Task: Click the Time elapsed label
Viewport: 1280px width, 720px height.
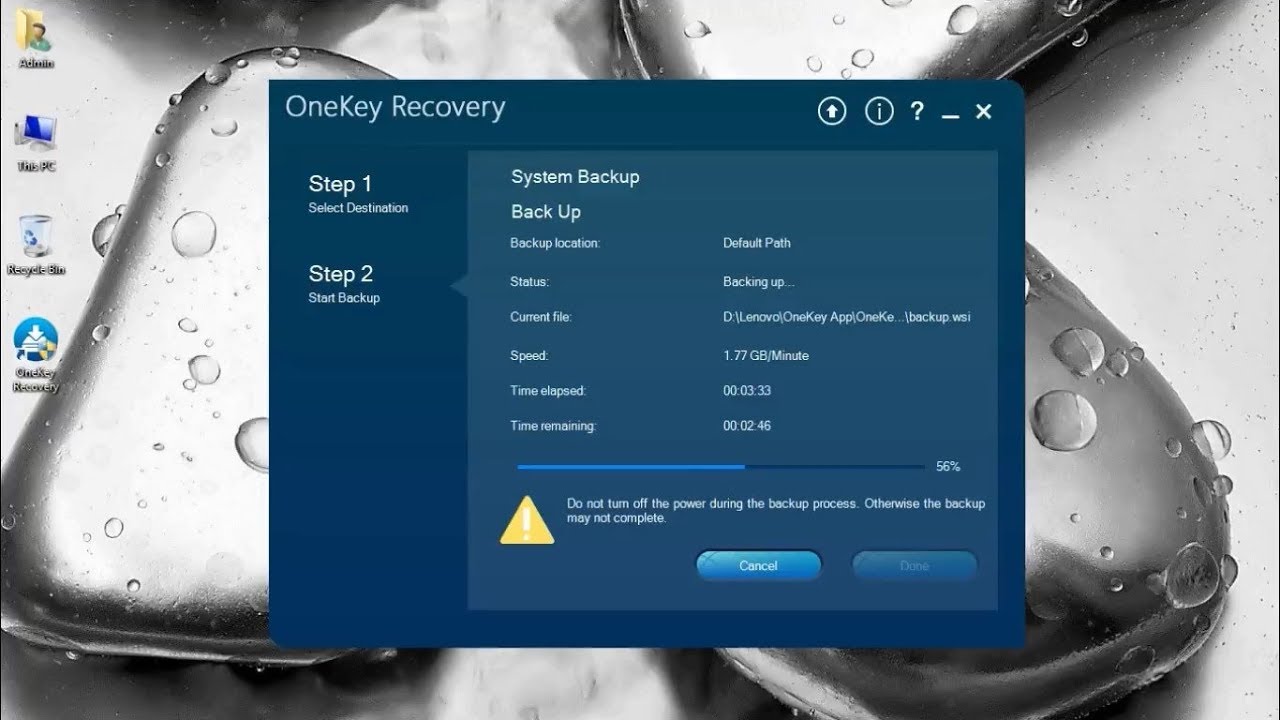Action: (548, 391)
